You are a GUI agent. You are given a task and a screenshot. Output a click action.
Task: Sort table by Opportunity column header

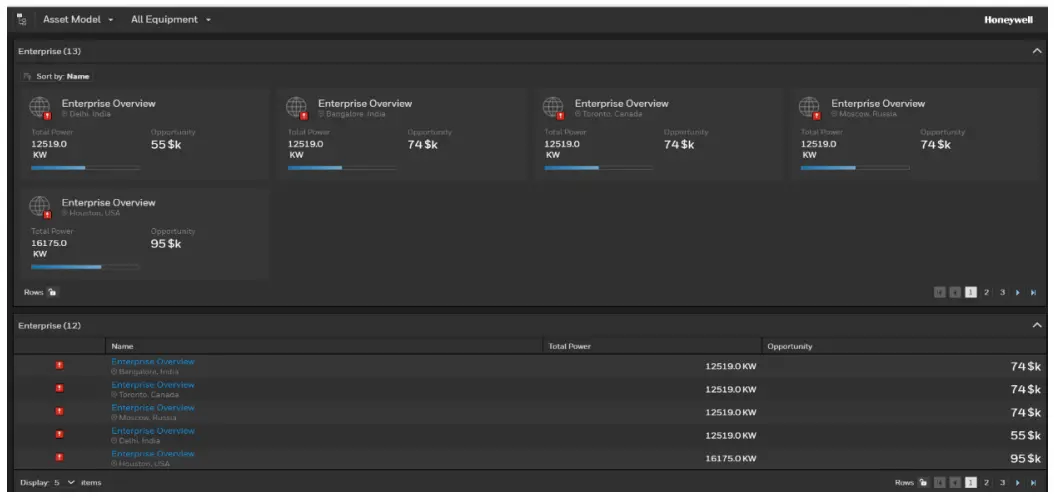coord(903,346)
